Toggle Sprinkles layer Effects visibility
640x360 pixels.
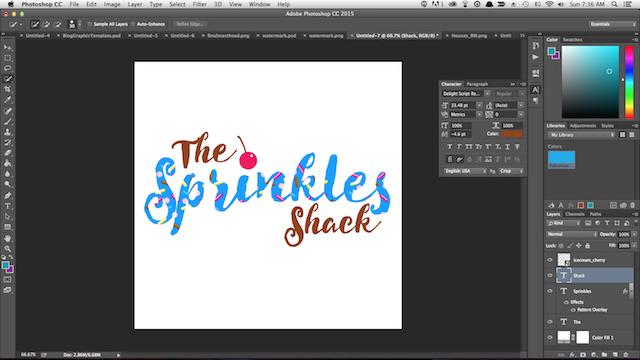pos(566,302)
